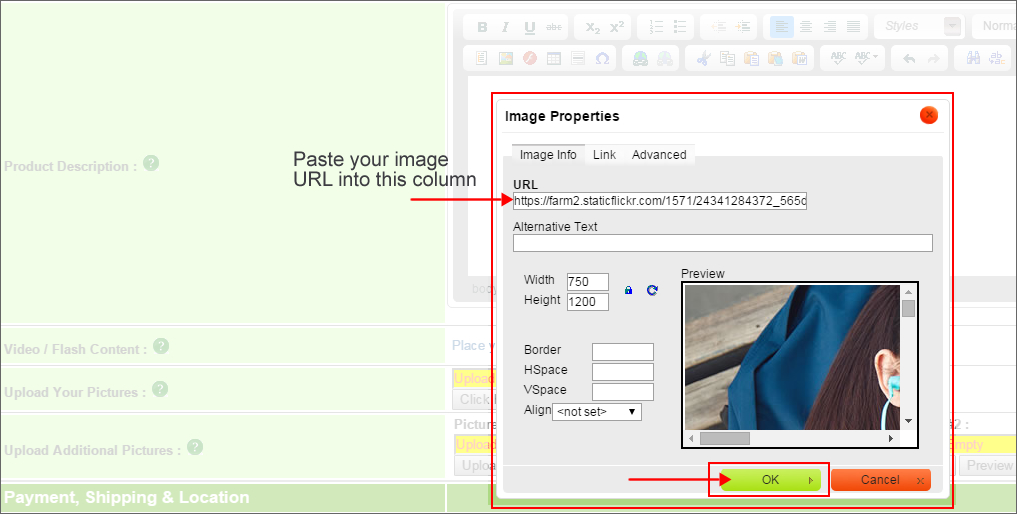The width and height of the screenshot is (1017, 514).
Task: Open help for Video / Flash Content
Action: (161, 346)
